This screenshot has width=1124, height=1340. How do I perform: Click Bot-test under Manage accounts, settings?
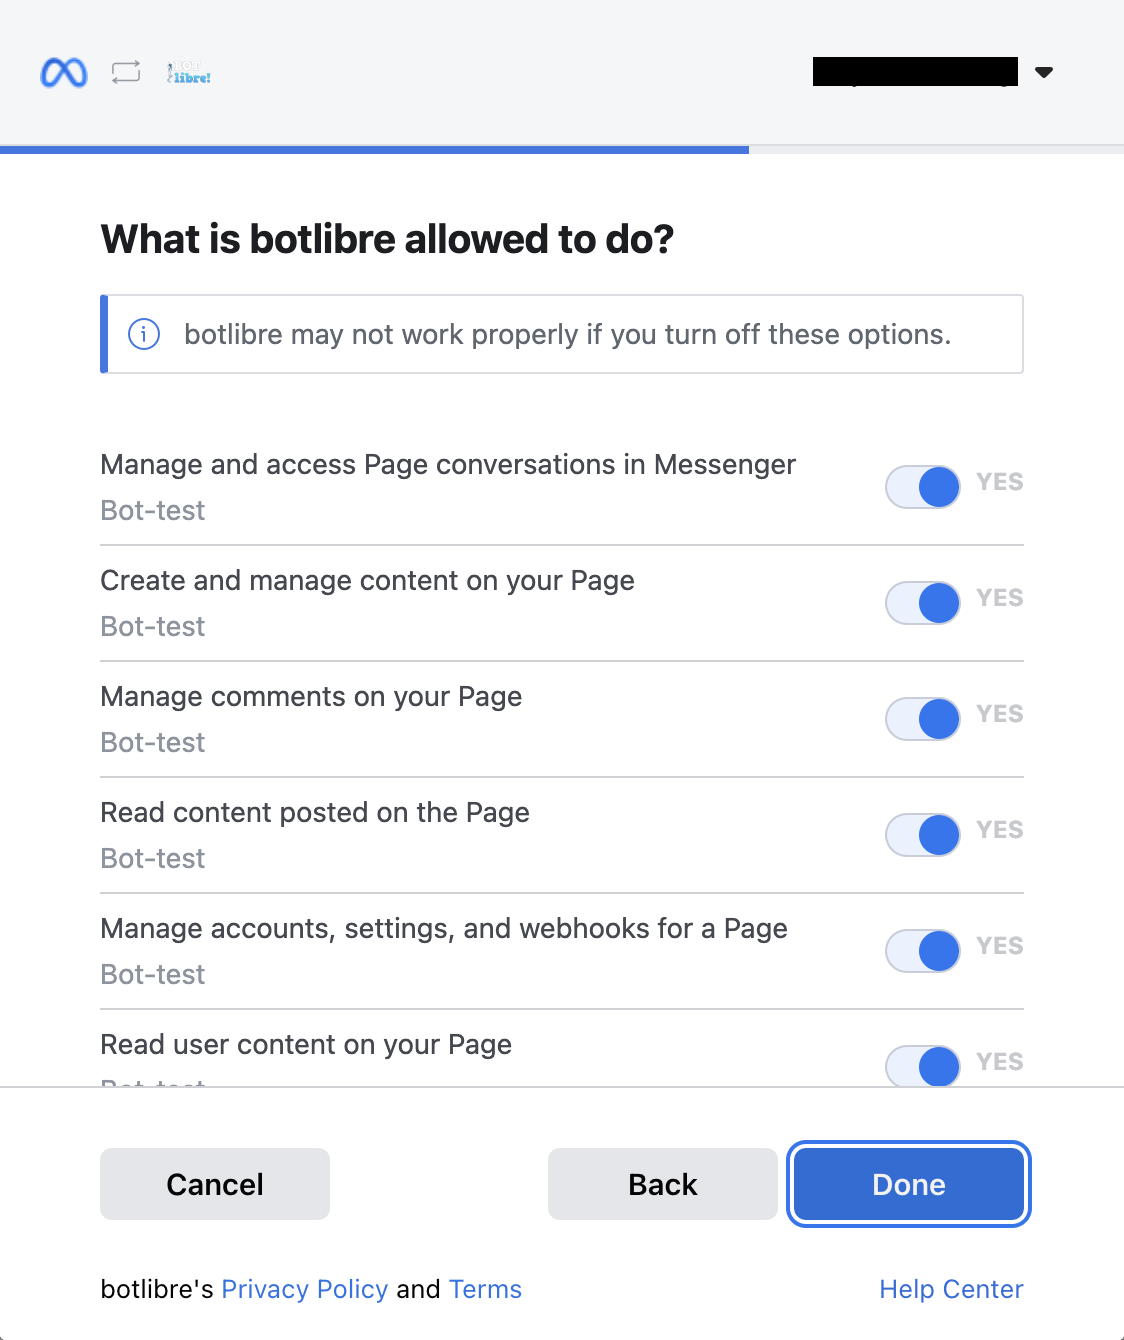(153, 974)
